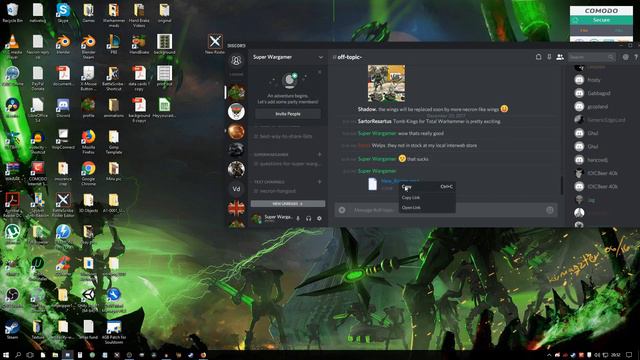This screenshot has width=640, height=360.
Task: Open Task View on the taskbar
Action: pyautogui.click(x=30, y=355)
